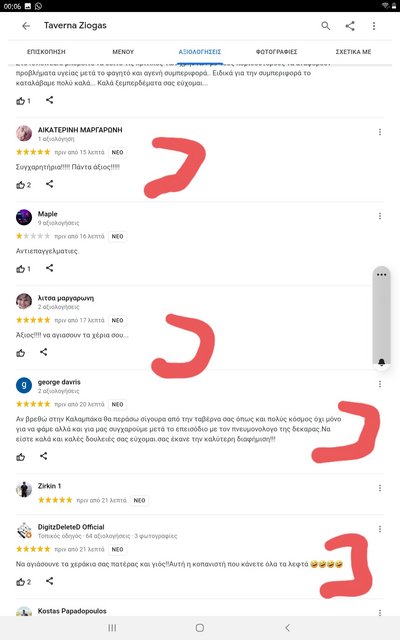Like Maple's one-star review
The width and height of the screenshot is (400, 640).
(x=20, y=269)
